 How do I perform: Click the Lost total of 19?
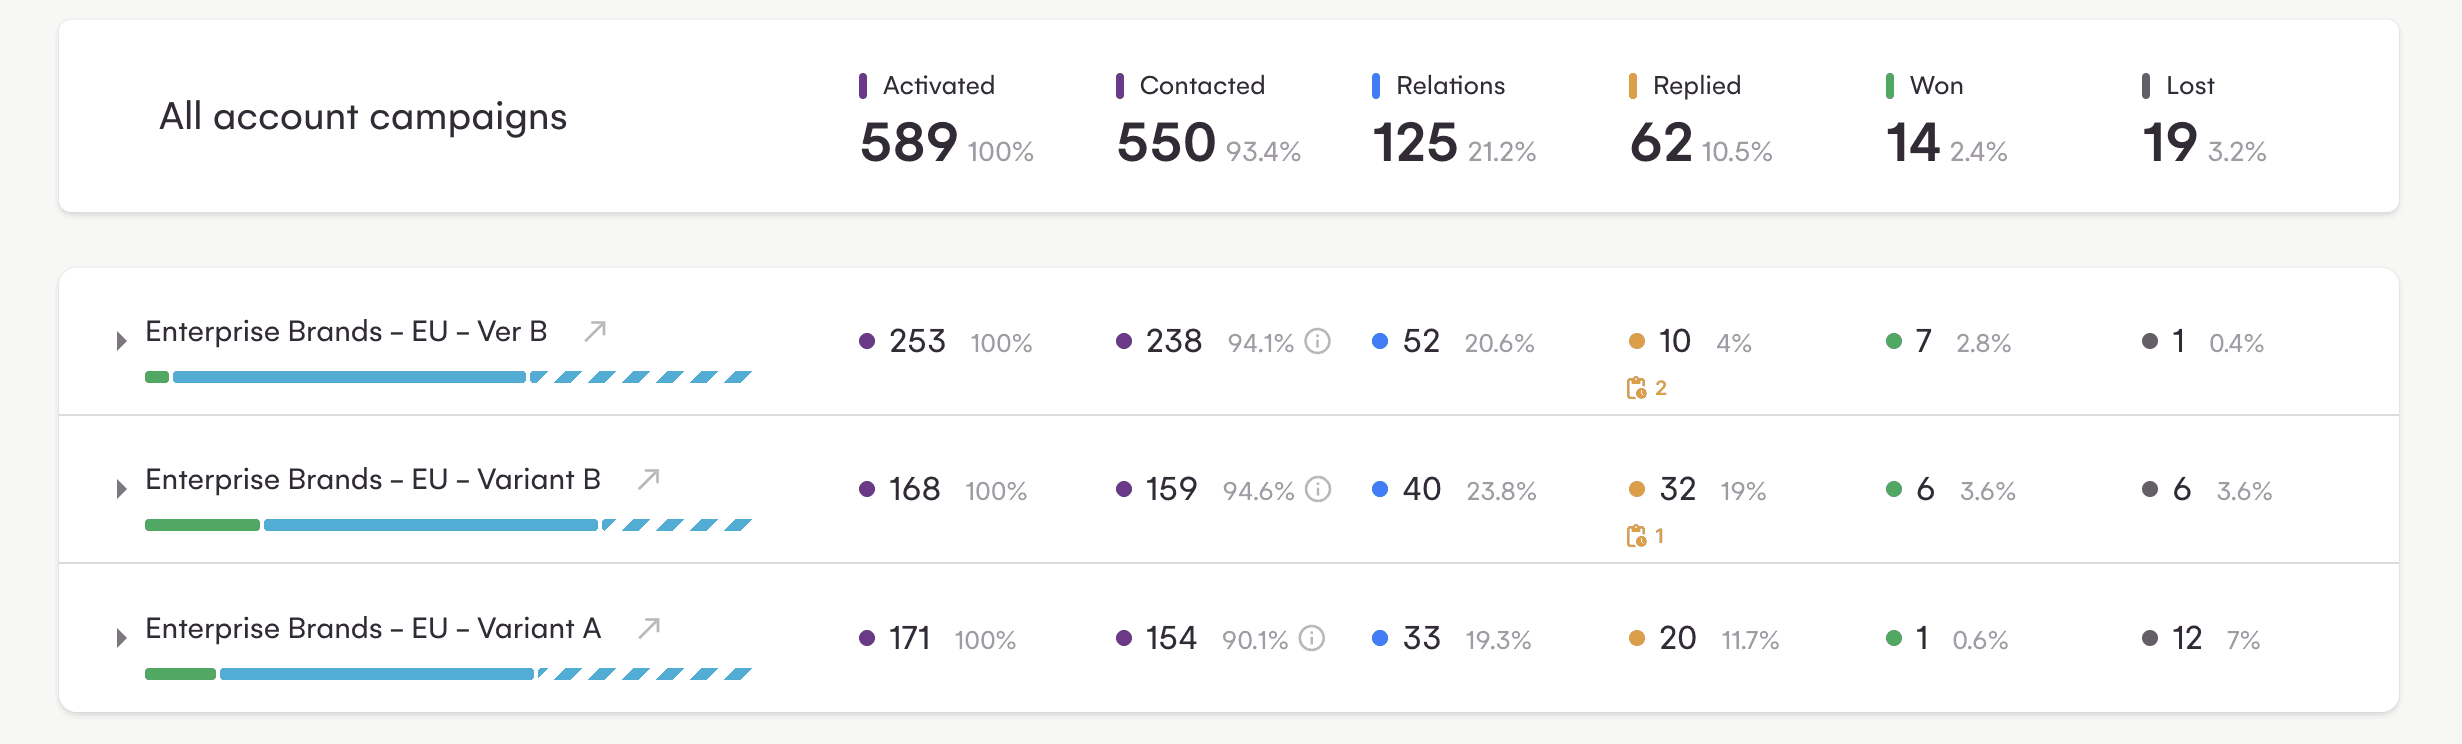pos(2169,142)
